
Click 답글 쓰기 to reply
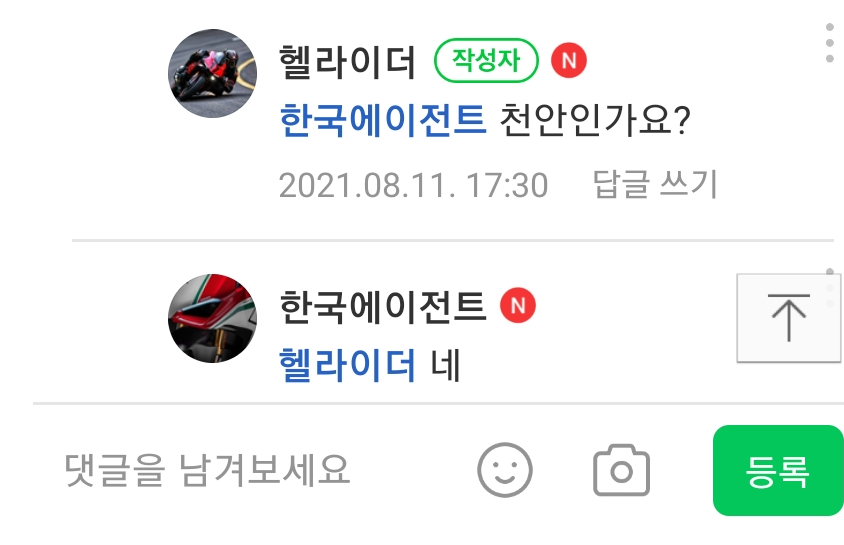(x=655, y=184)
